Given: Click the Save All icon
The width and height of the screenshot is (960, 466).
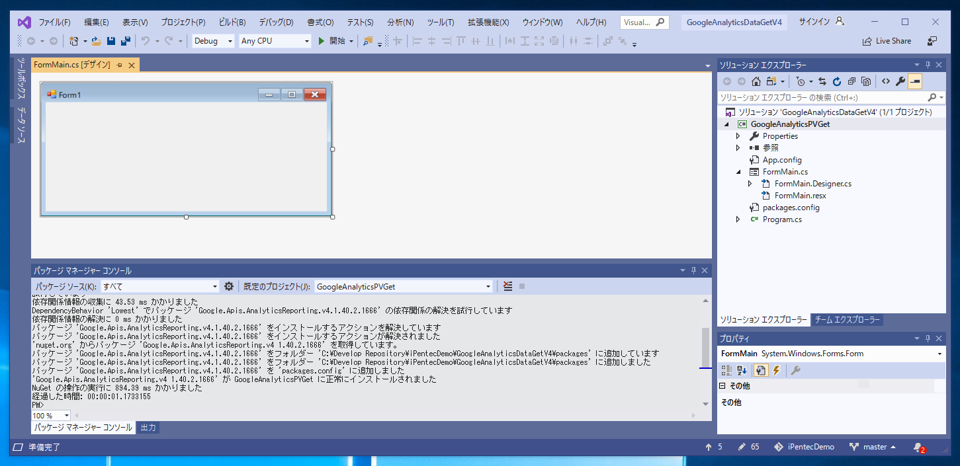Looking at the screenshot, I should (126, 41).
